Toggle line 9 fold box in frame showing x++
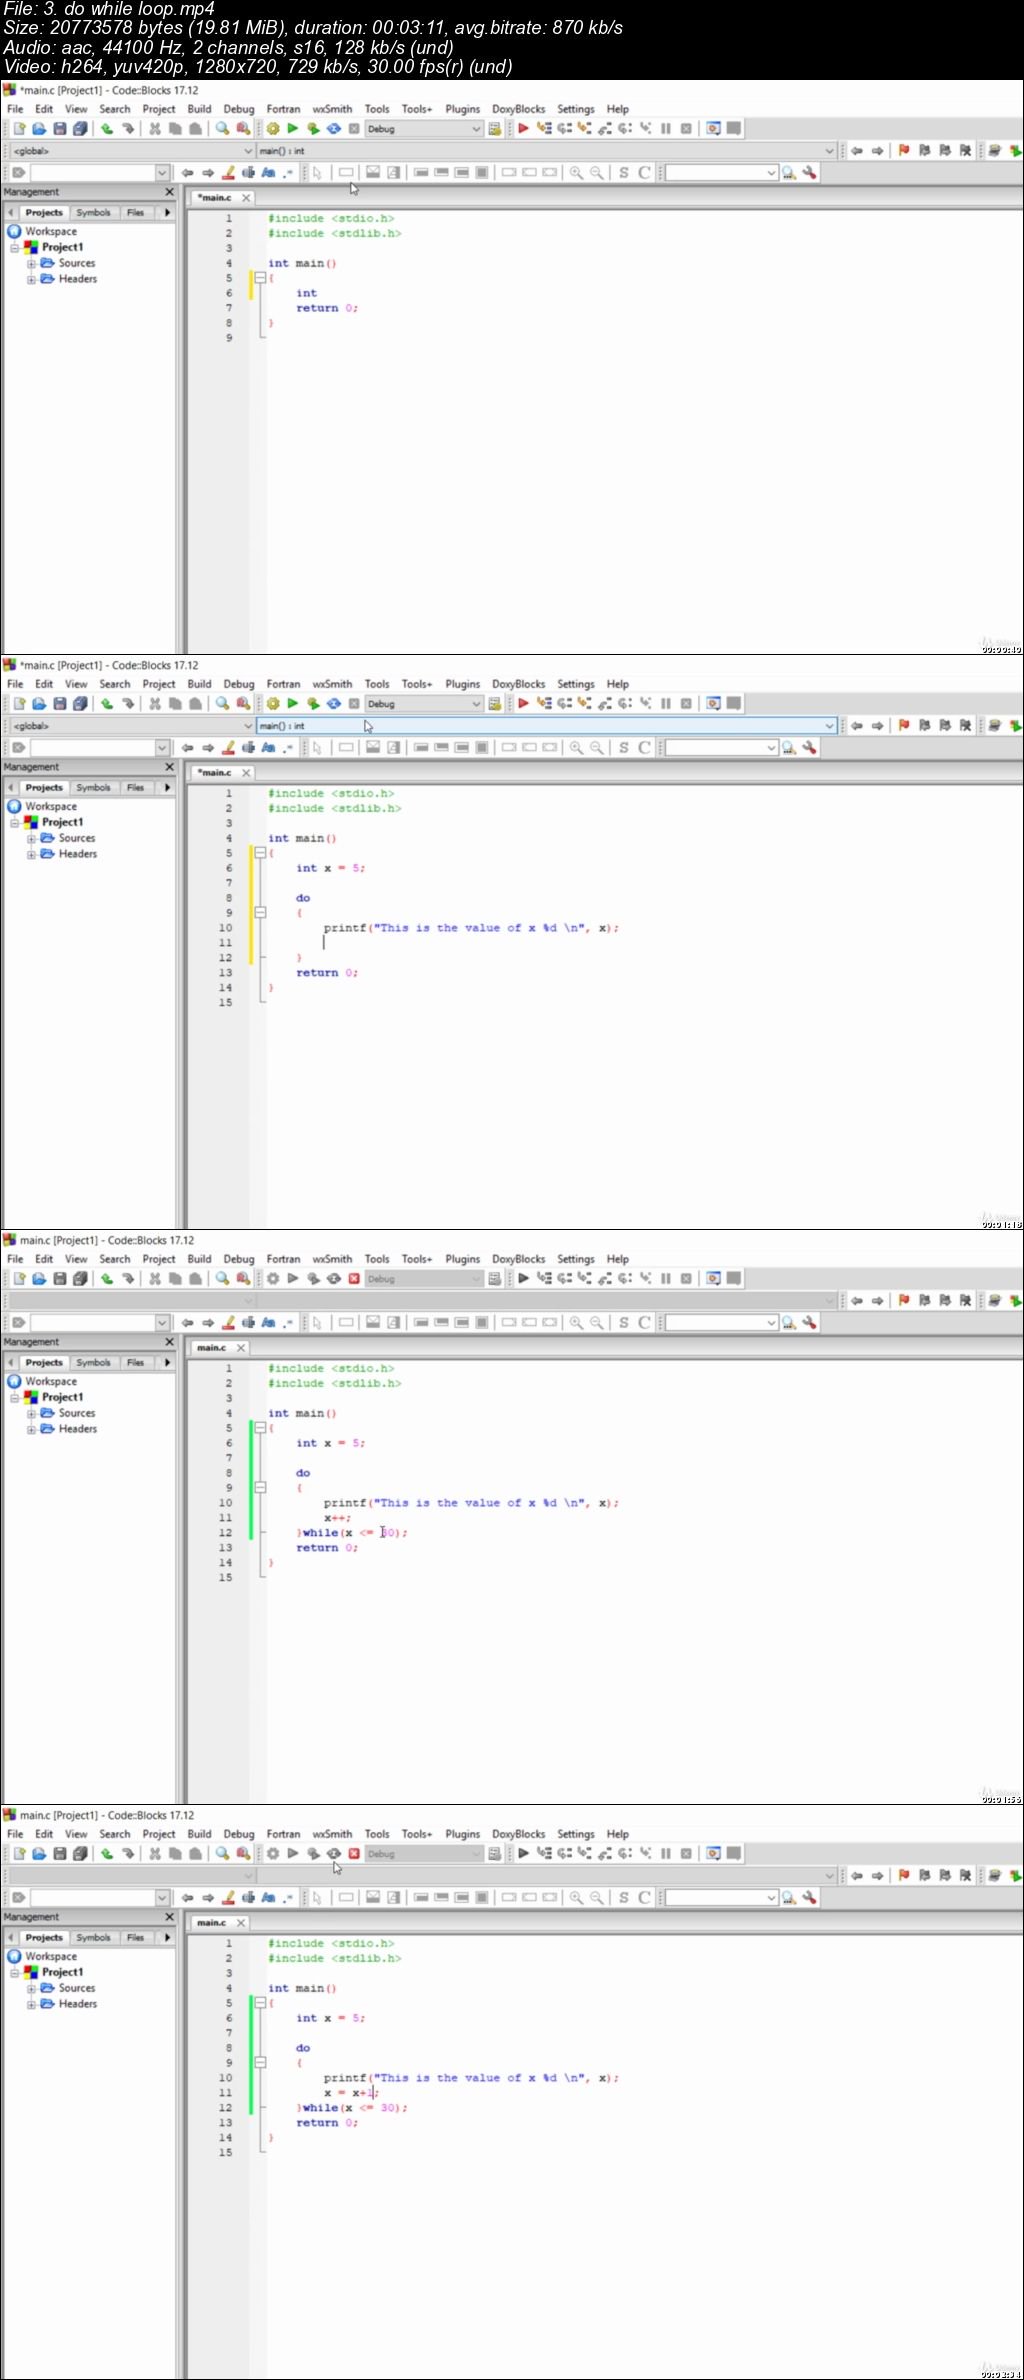Image resolution: width=1024 pixels, height=2380 pixels. tap(260, 1488)
